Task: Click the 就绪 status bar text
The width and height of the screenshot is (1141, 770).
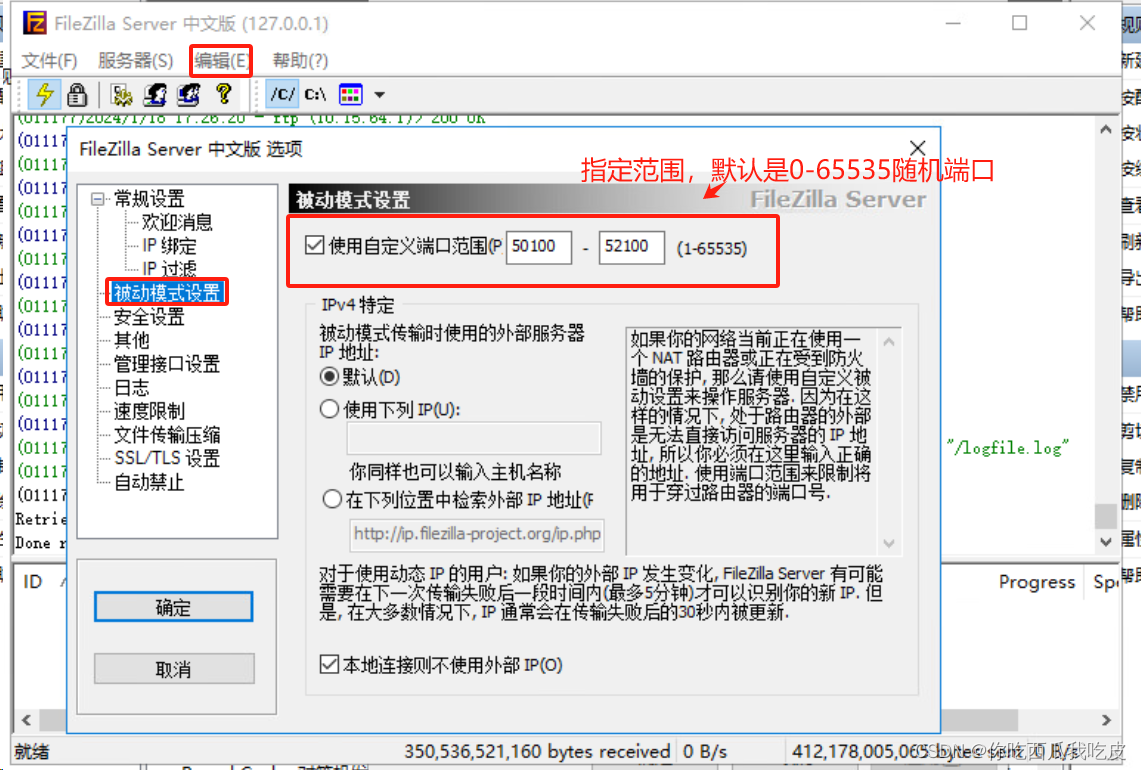Action: [x=31, y=751]
